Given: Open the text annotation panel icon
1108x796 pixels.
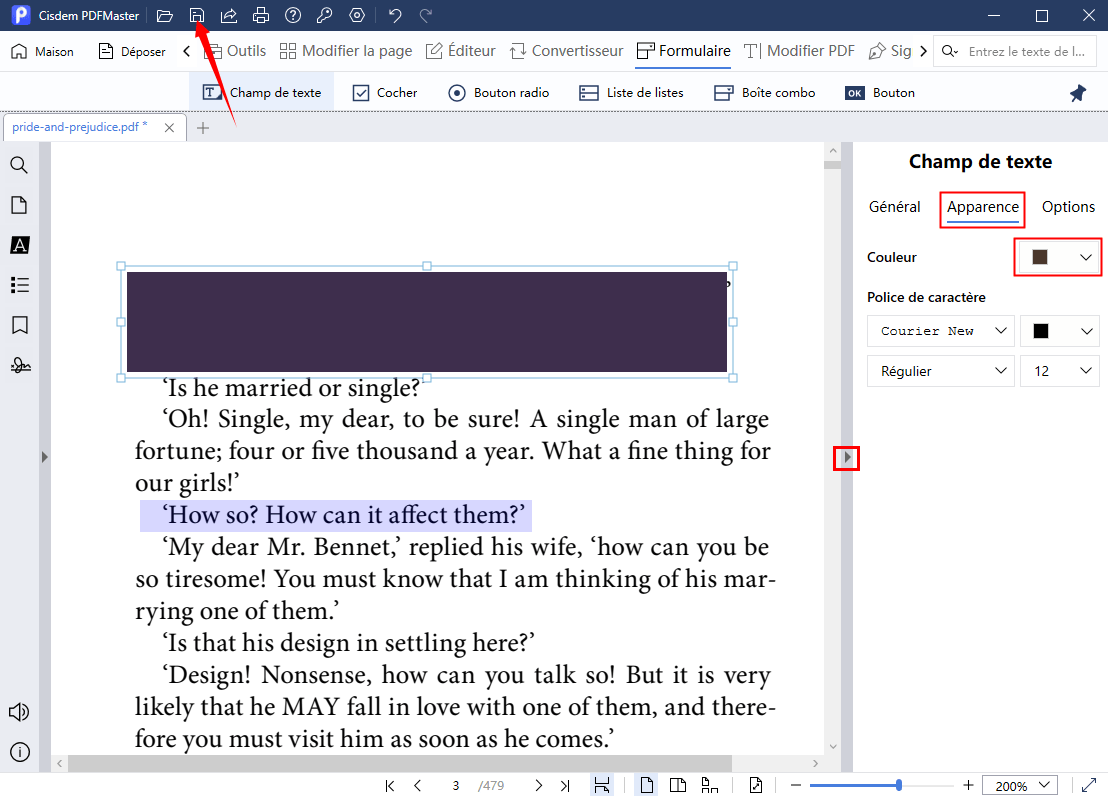Looking at the screenshot, I should [x=19, y=245].
